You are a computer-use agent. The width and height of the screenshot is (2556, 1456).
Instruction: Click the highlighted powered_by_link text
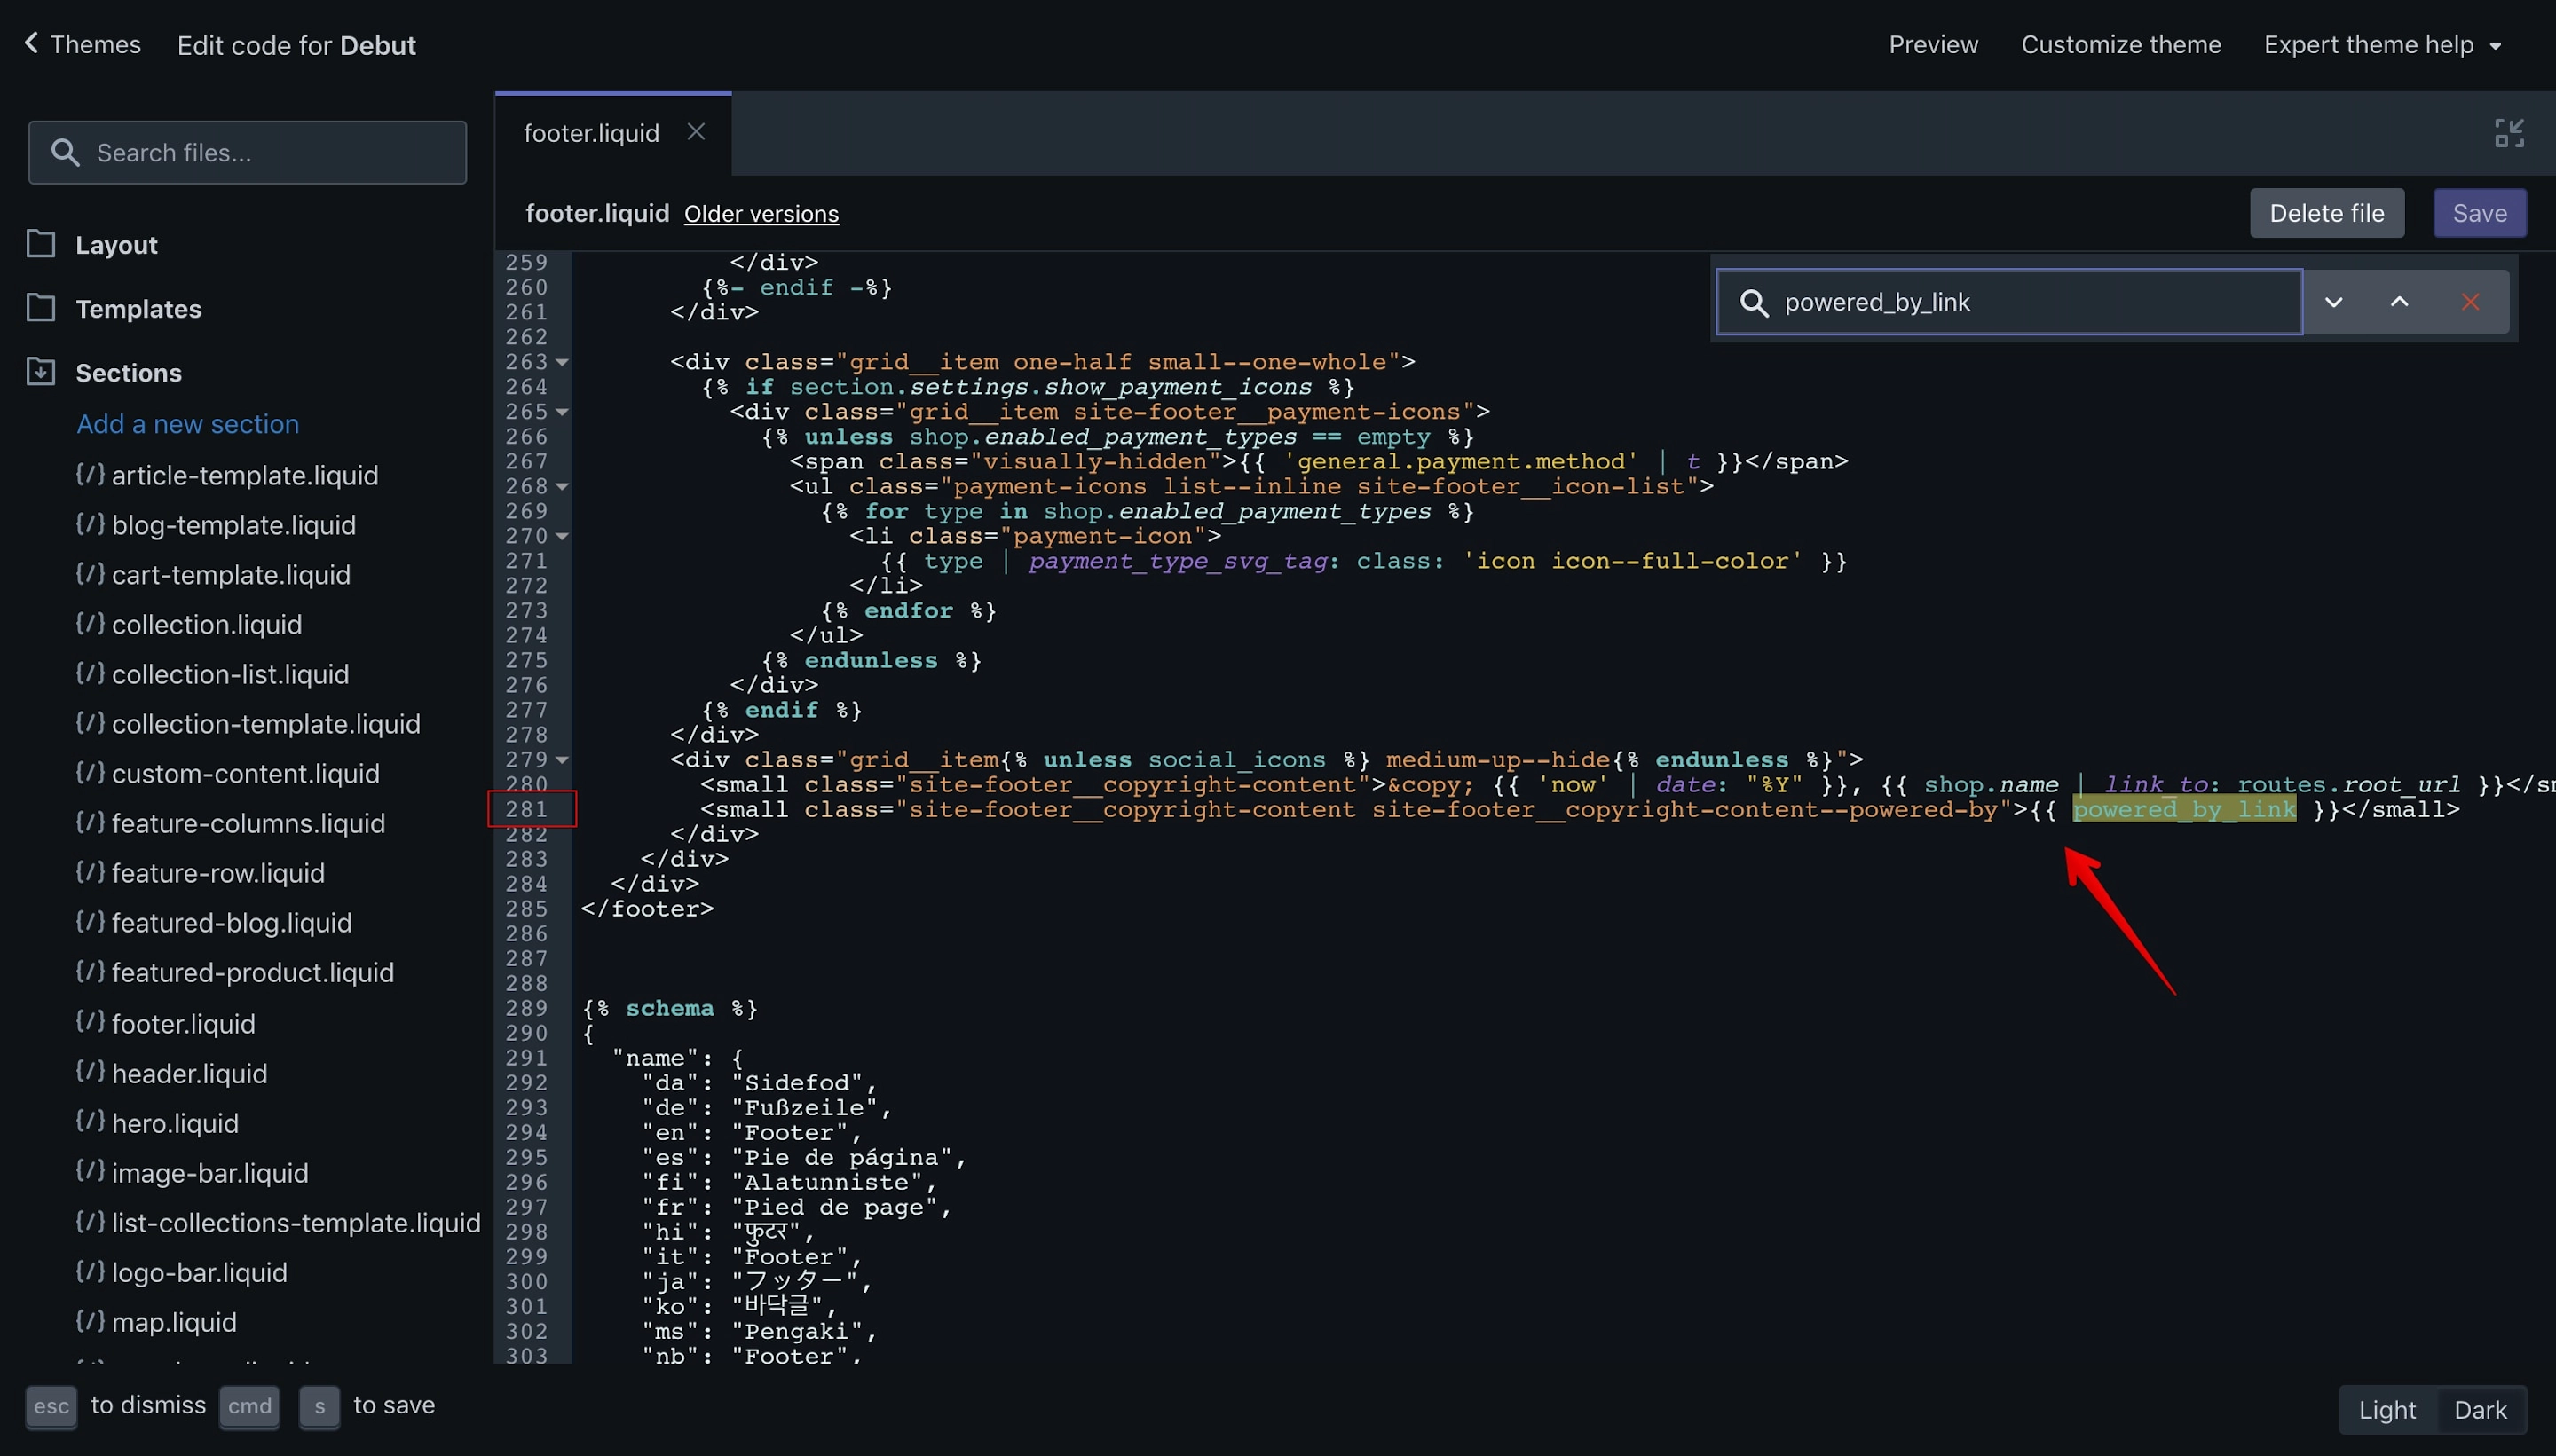2184,810
